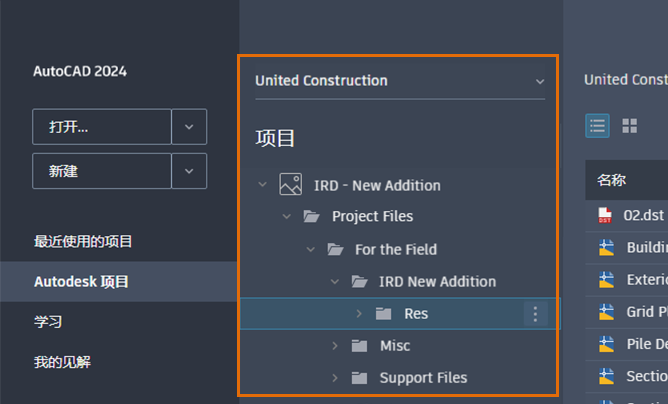Open the dropdown arrow beside 打开...
Viewport: 668px width, 404px height.
click(189, 127)
